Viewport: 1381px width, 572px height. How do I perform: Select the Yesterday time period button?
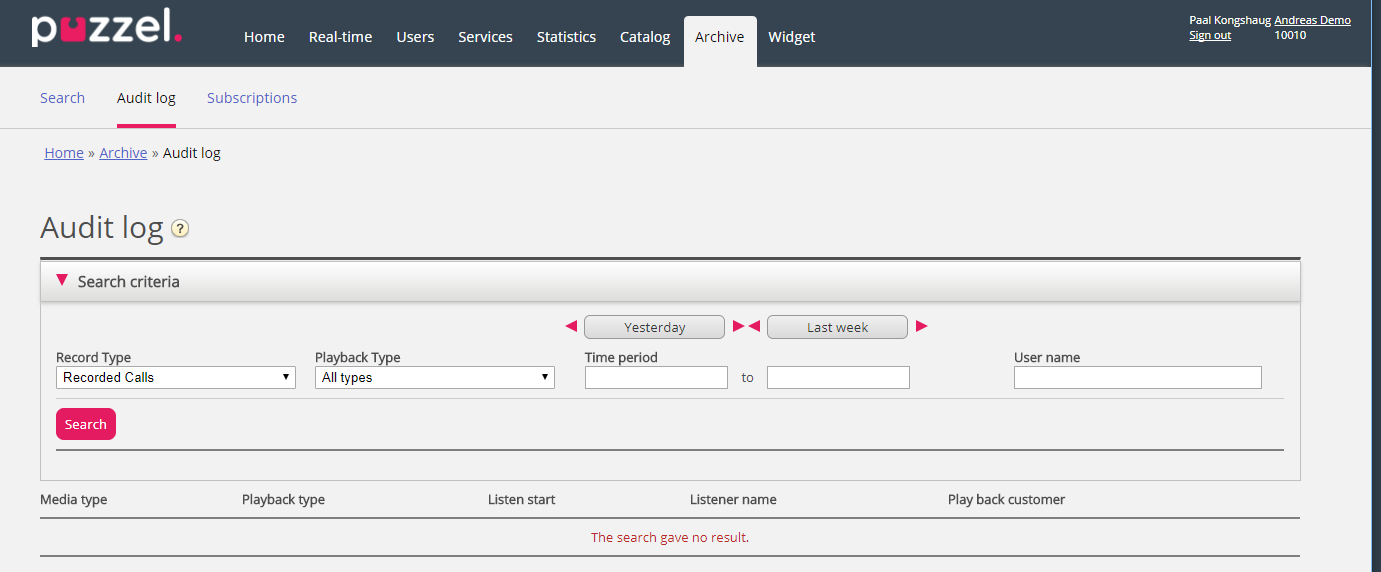[654, 328]
